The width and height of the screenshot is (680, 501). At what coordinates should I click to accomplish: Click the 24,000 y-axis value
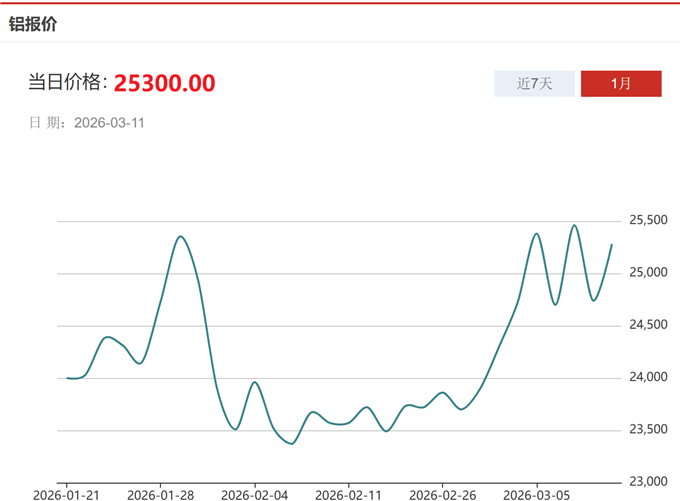coord(648,378)
